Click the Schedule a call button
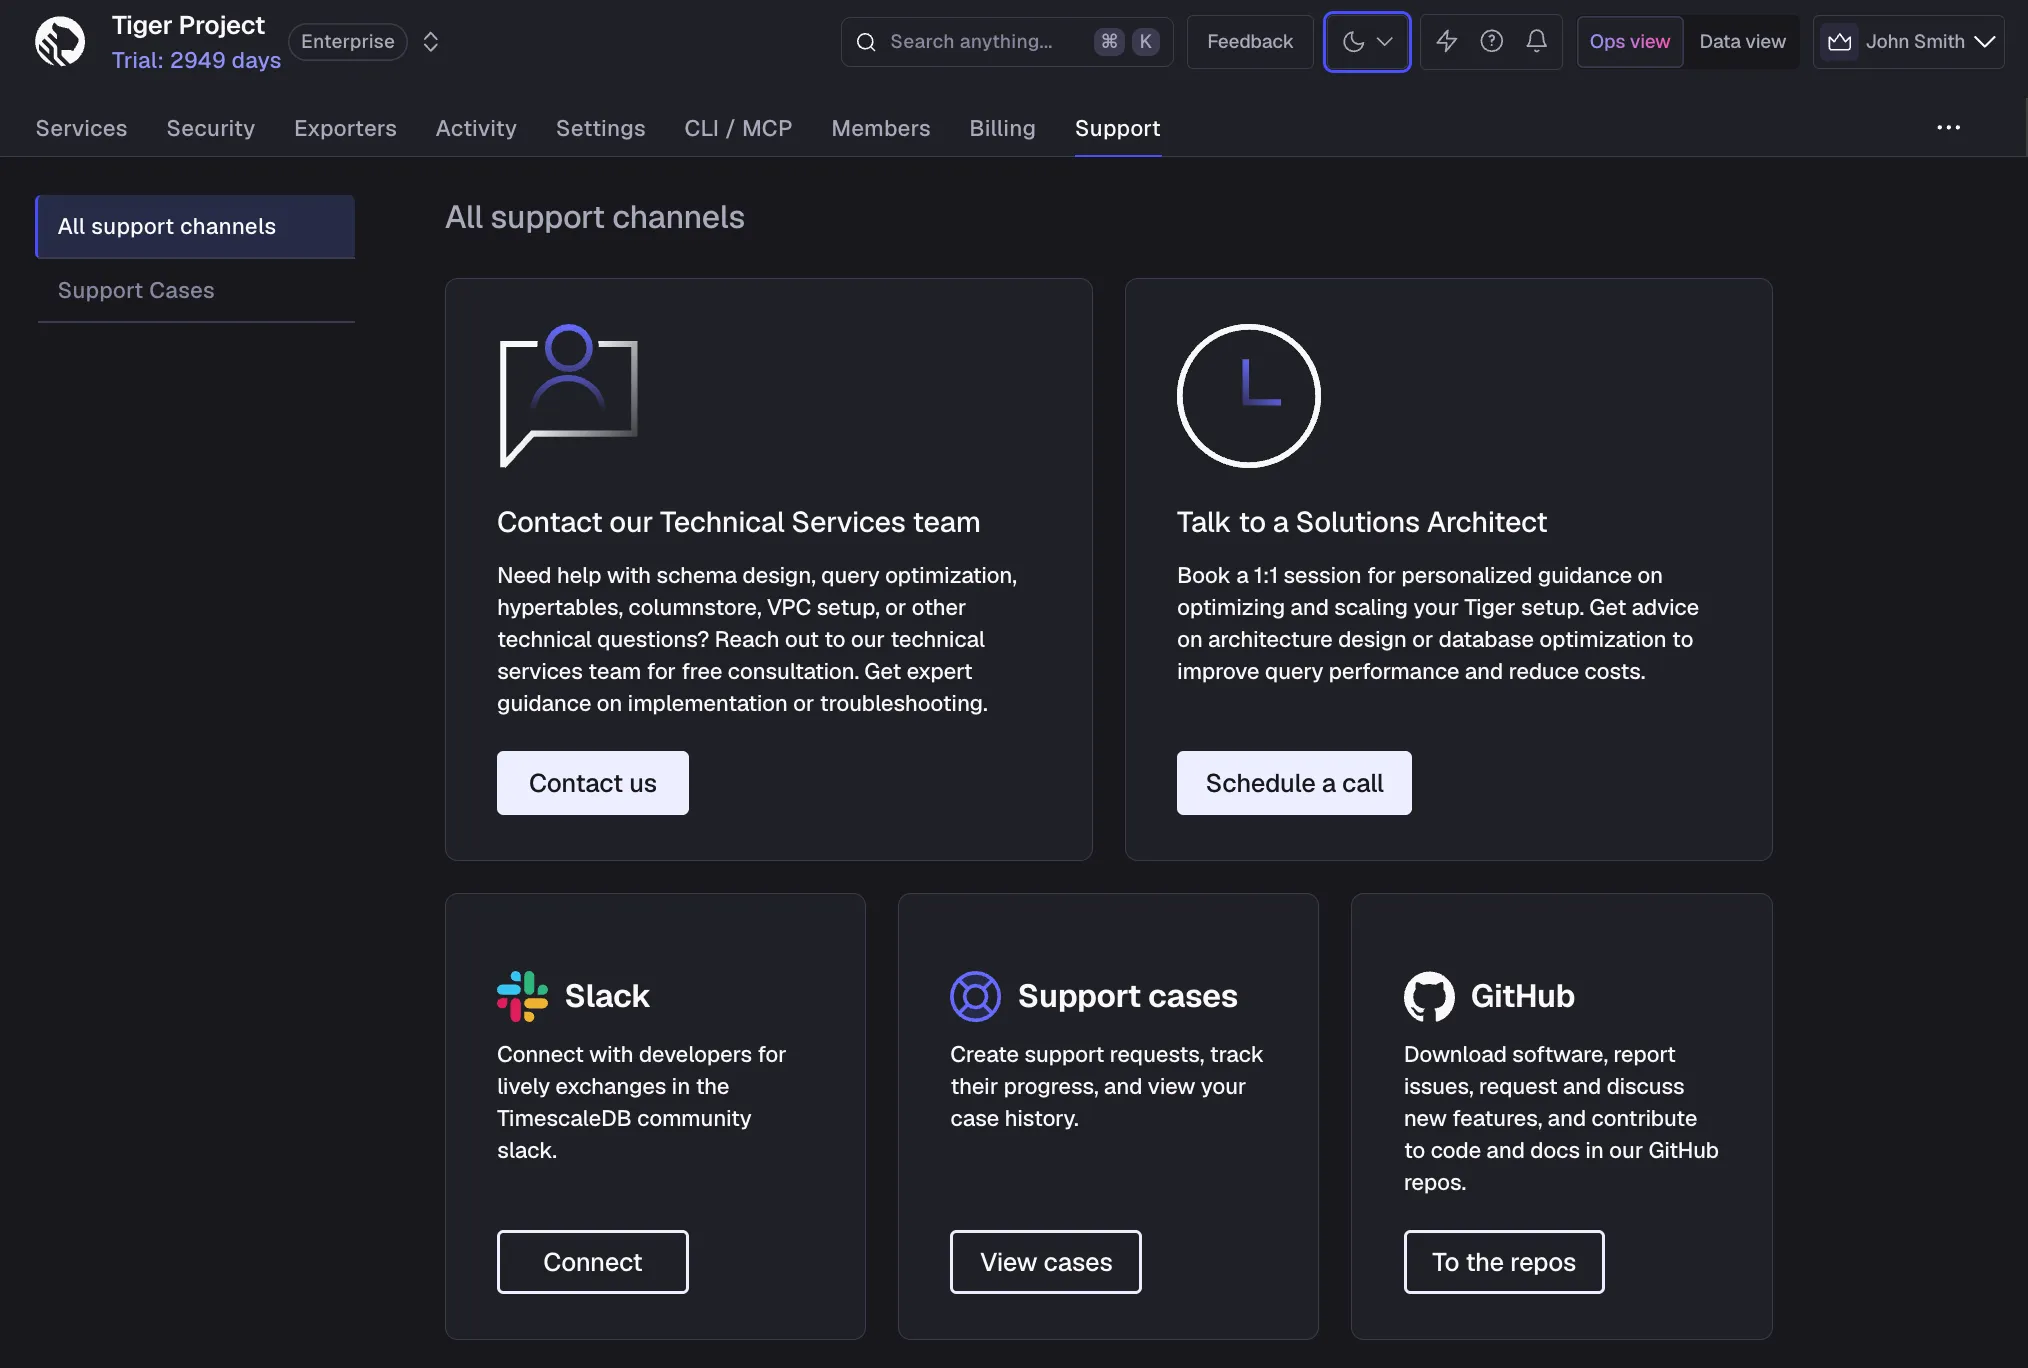 point(1294,783)
